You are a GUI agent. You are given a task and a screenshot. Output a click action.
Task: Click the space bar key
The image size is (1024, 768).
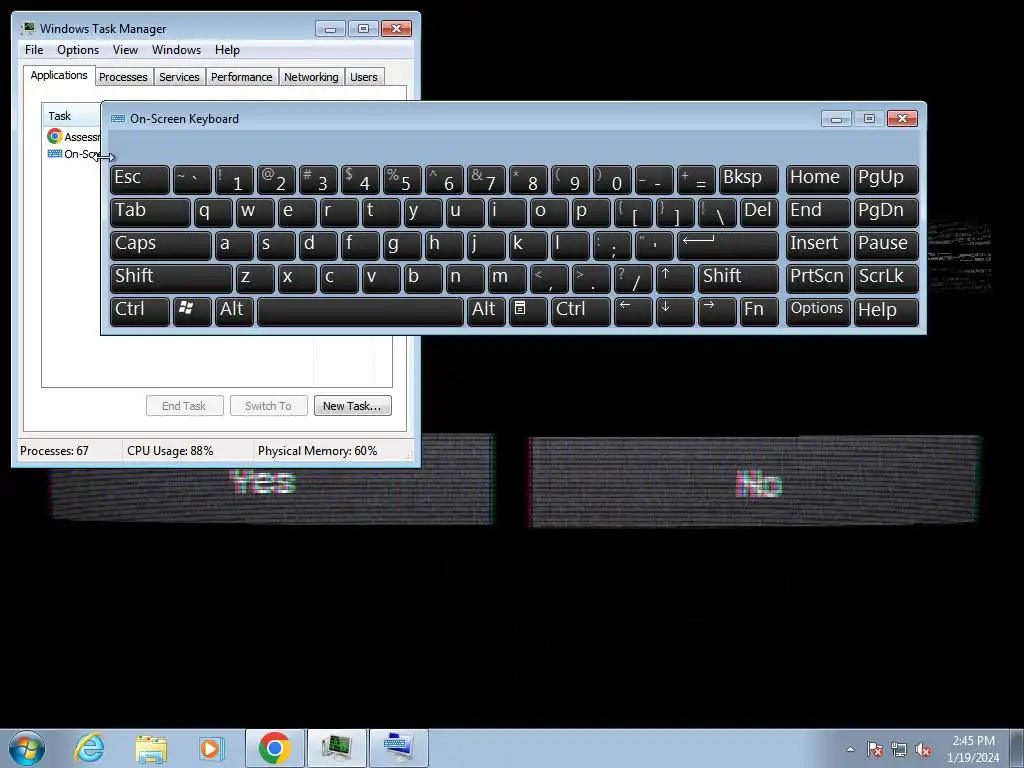pos(360,311)
